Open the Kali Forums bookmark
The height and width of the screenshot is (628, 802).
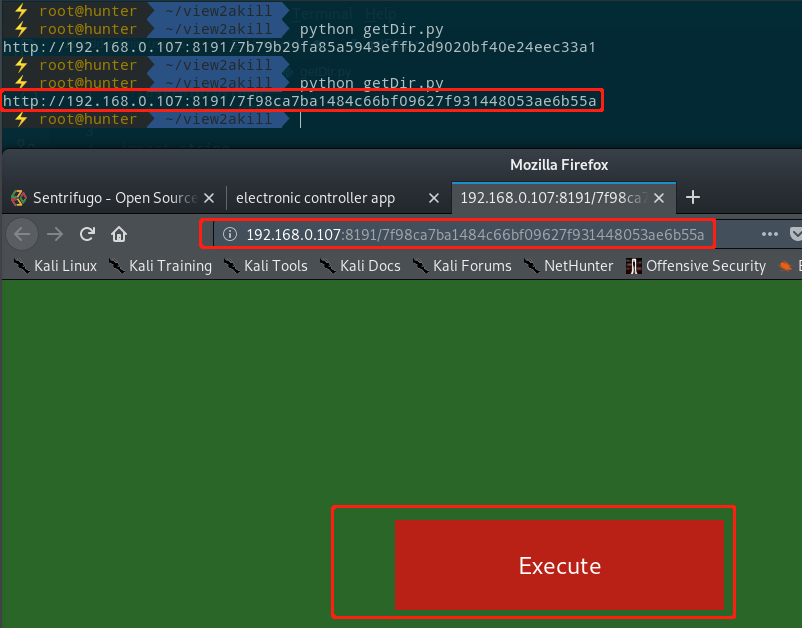(x=462, y=266)
